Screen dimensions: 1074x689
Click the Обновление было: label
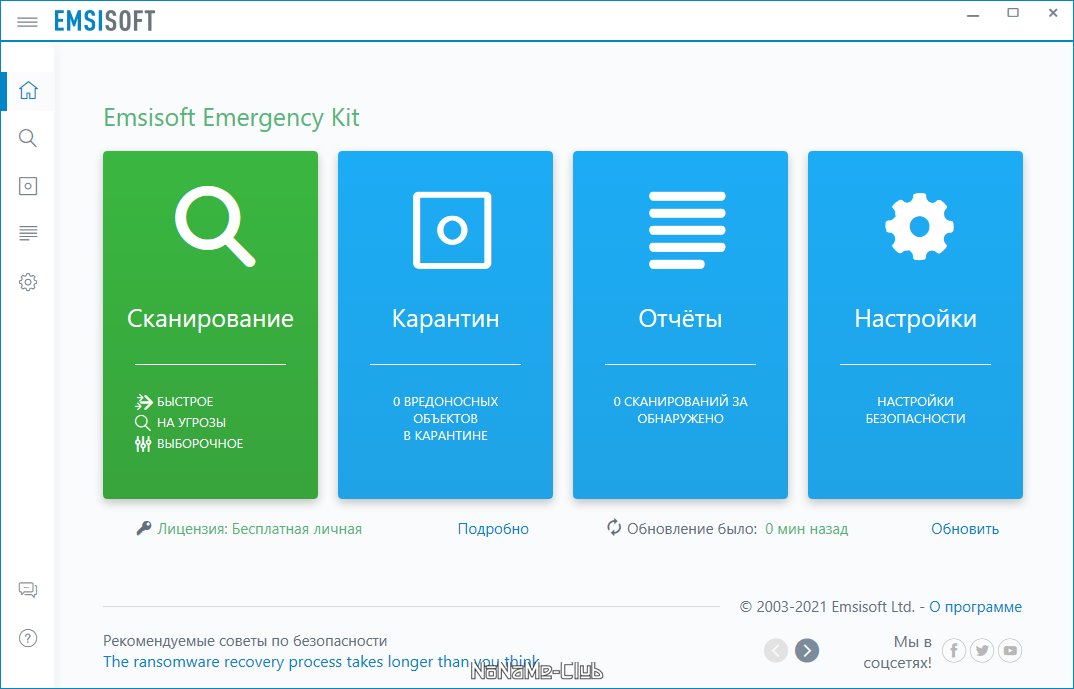click(692, 529)
